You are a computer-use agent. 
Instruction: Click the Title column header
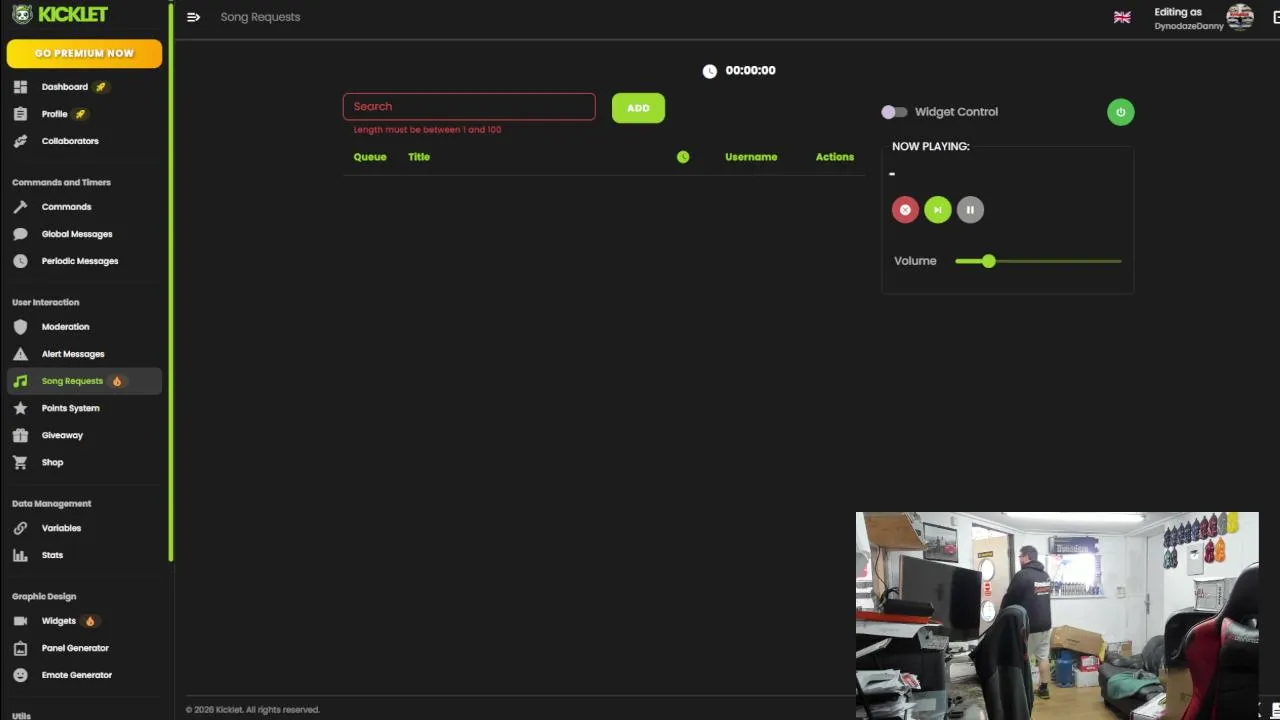tap(419, 157)
